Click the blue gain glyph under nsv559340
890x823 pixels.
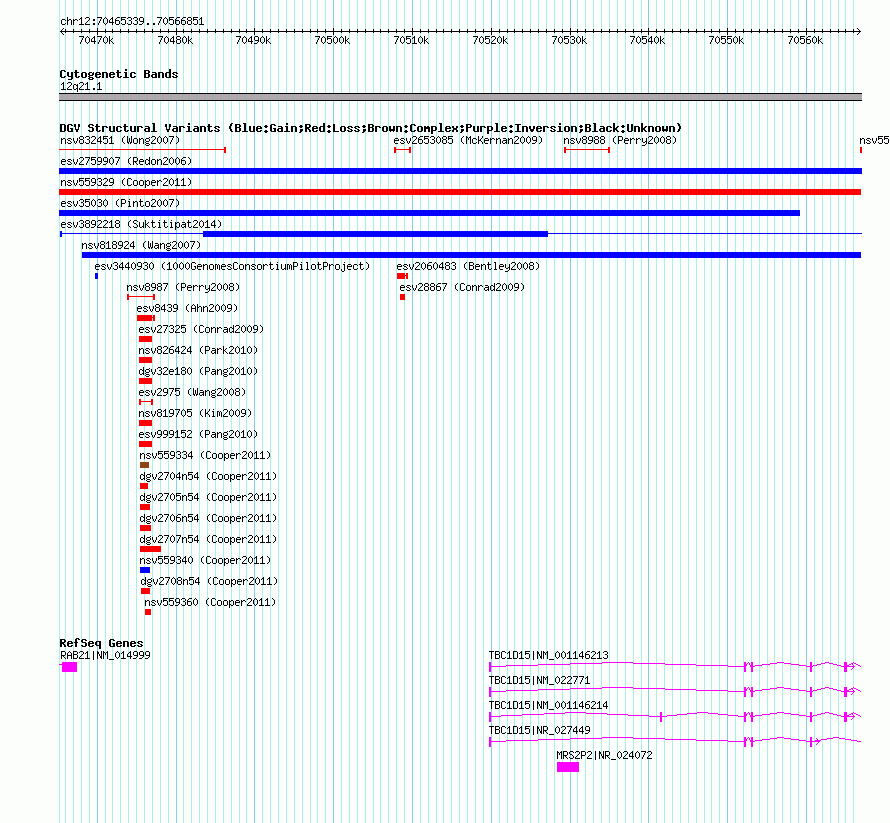pyautogui.click(x=145, y=570)
